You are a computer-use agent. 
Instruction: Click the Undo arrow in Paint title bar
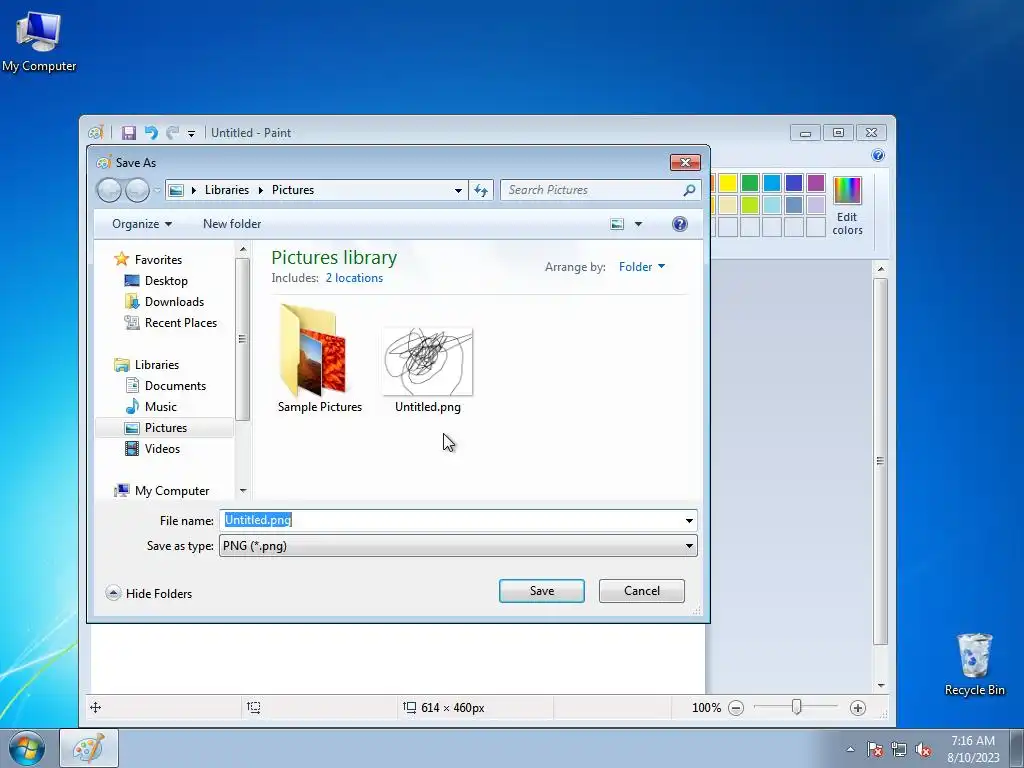pyautogui.click(x=151, y=133)
